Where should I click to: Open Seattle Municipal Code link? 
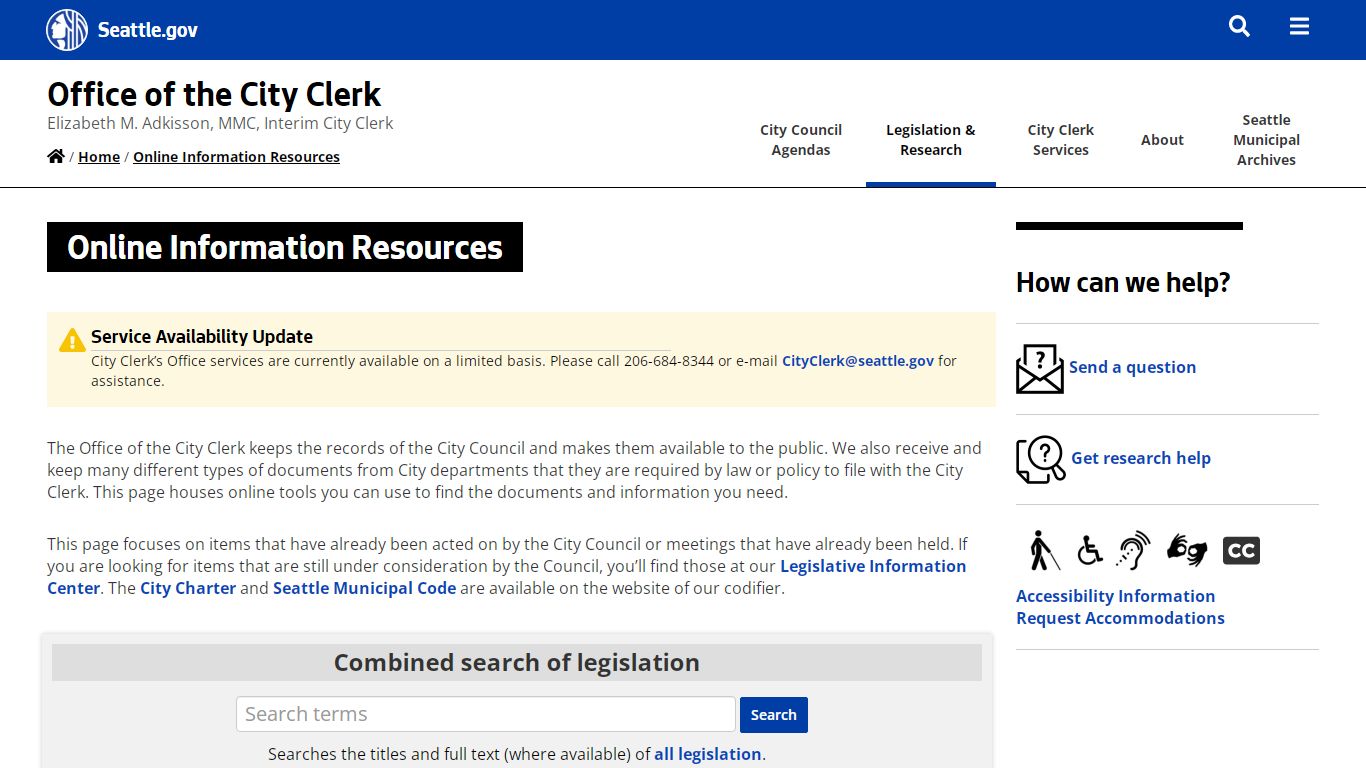[364, 588]
